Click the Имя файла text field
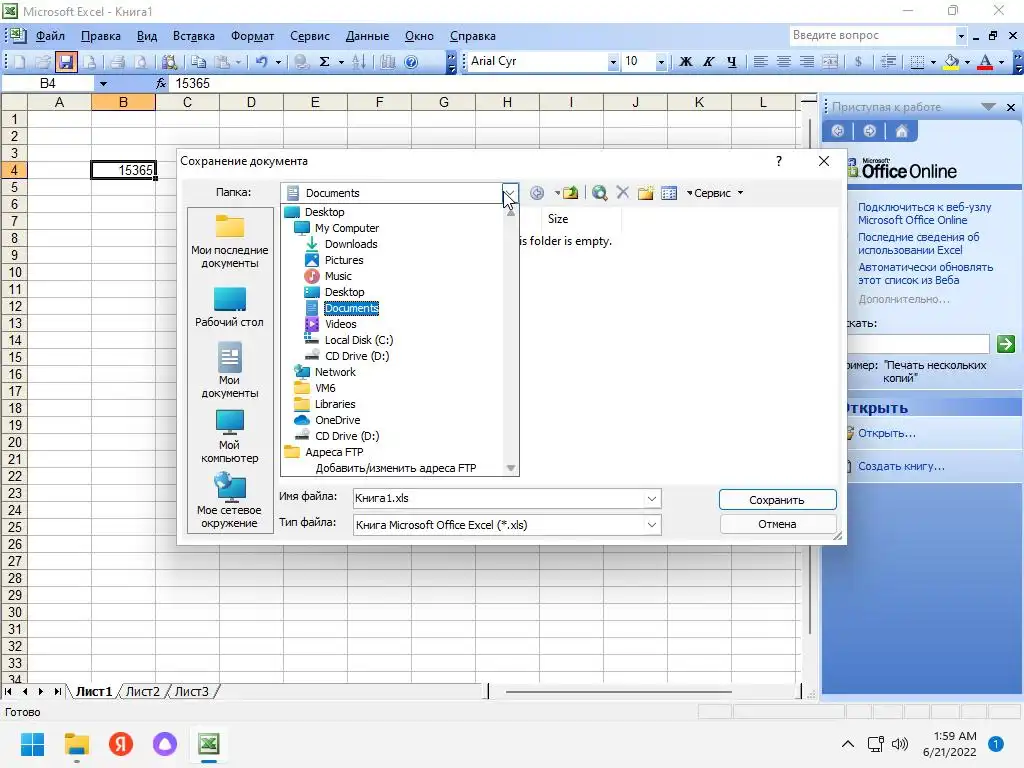 [500, 498]
